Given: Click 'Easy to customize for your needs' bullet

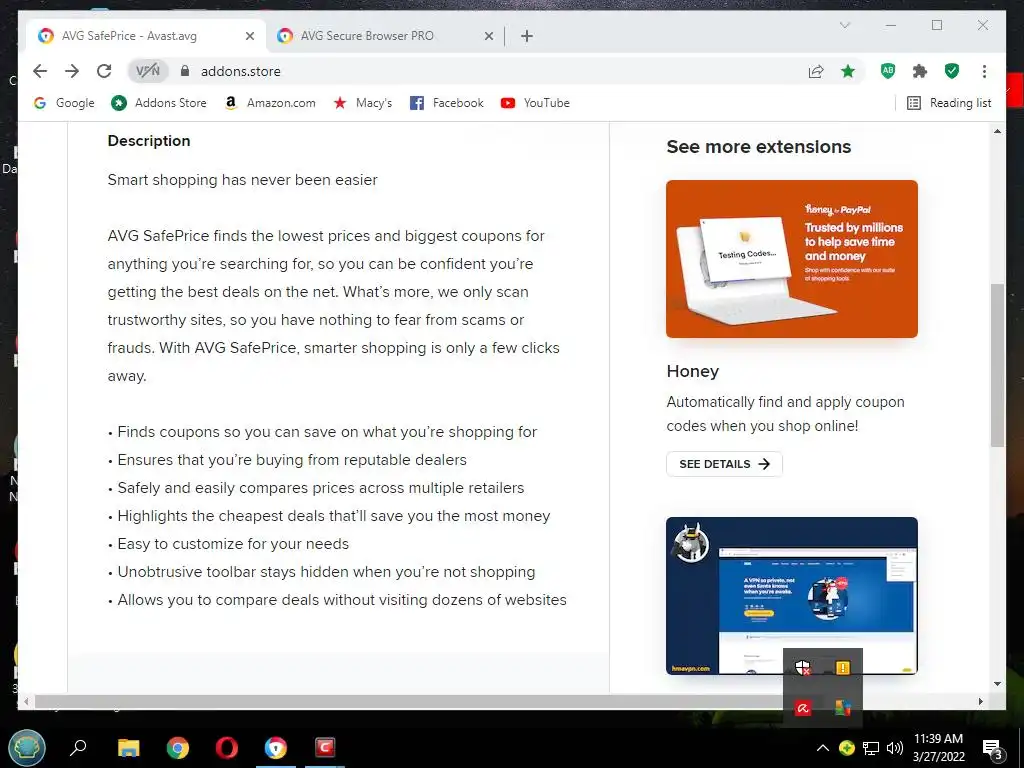Looking at the screenshot, I should (x=233, y=544).
